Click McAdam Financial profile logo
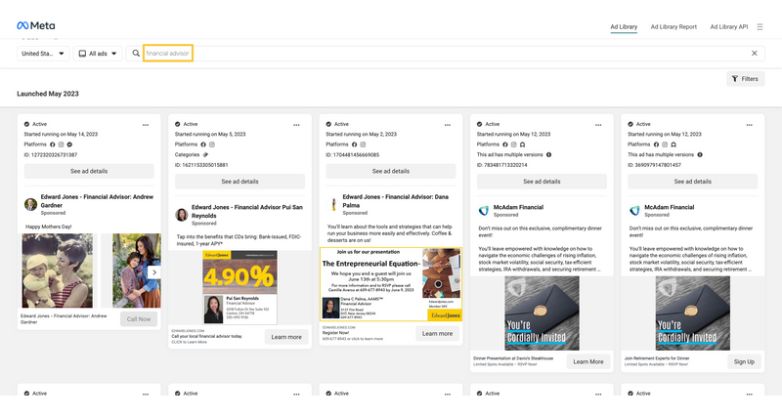Viewport: 782px width, 410px height. click(x=483, y=210)
